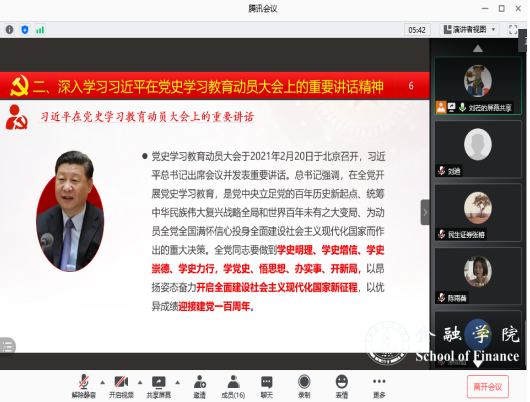Expand the arrow next to video button
The image size is (530, 402).
point(140,382)
